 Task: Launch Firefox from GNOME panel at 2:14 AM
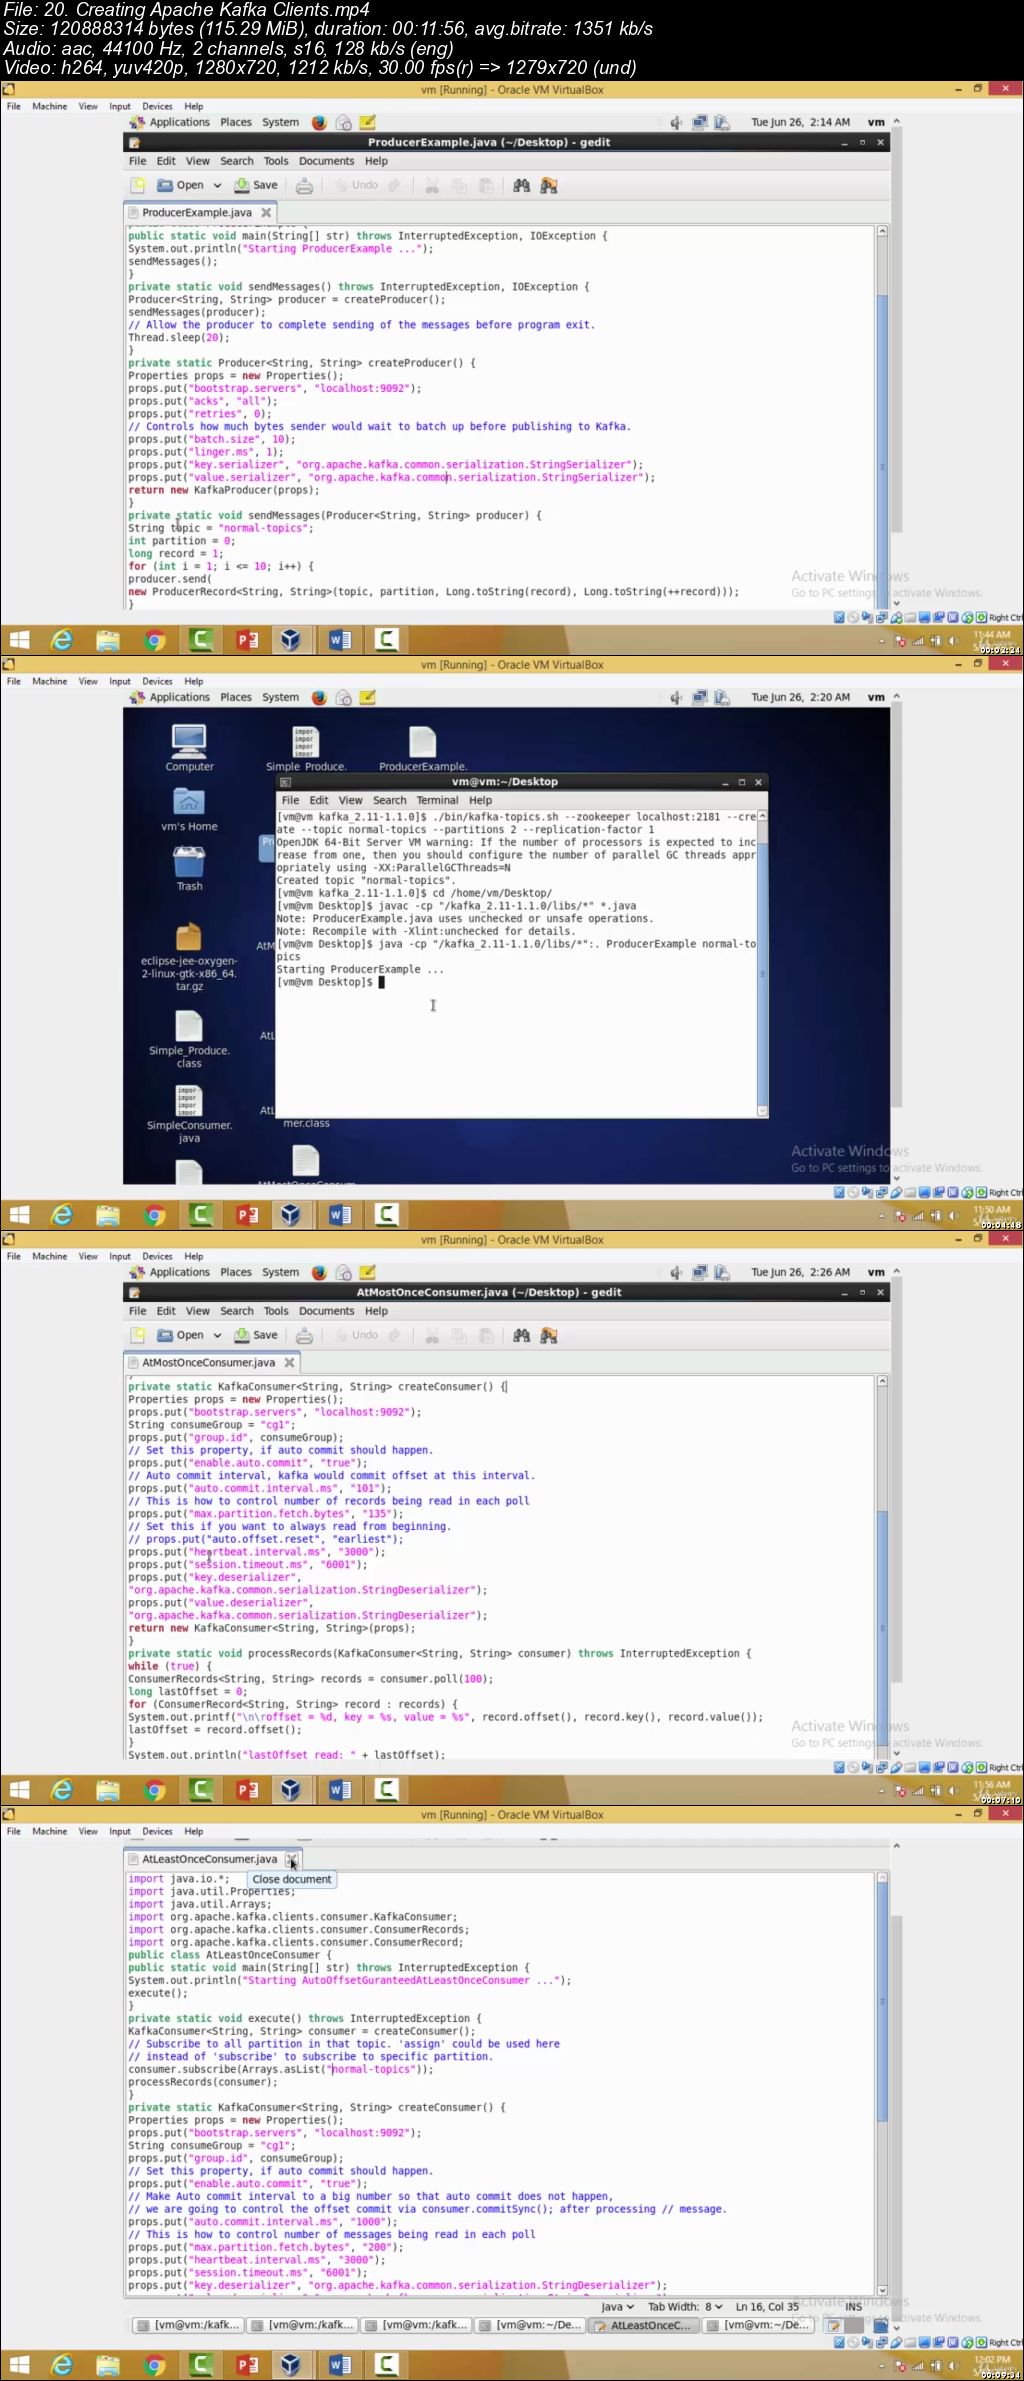319,122
